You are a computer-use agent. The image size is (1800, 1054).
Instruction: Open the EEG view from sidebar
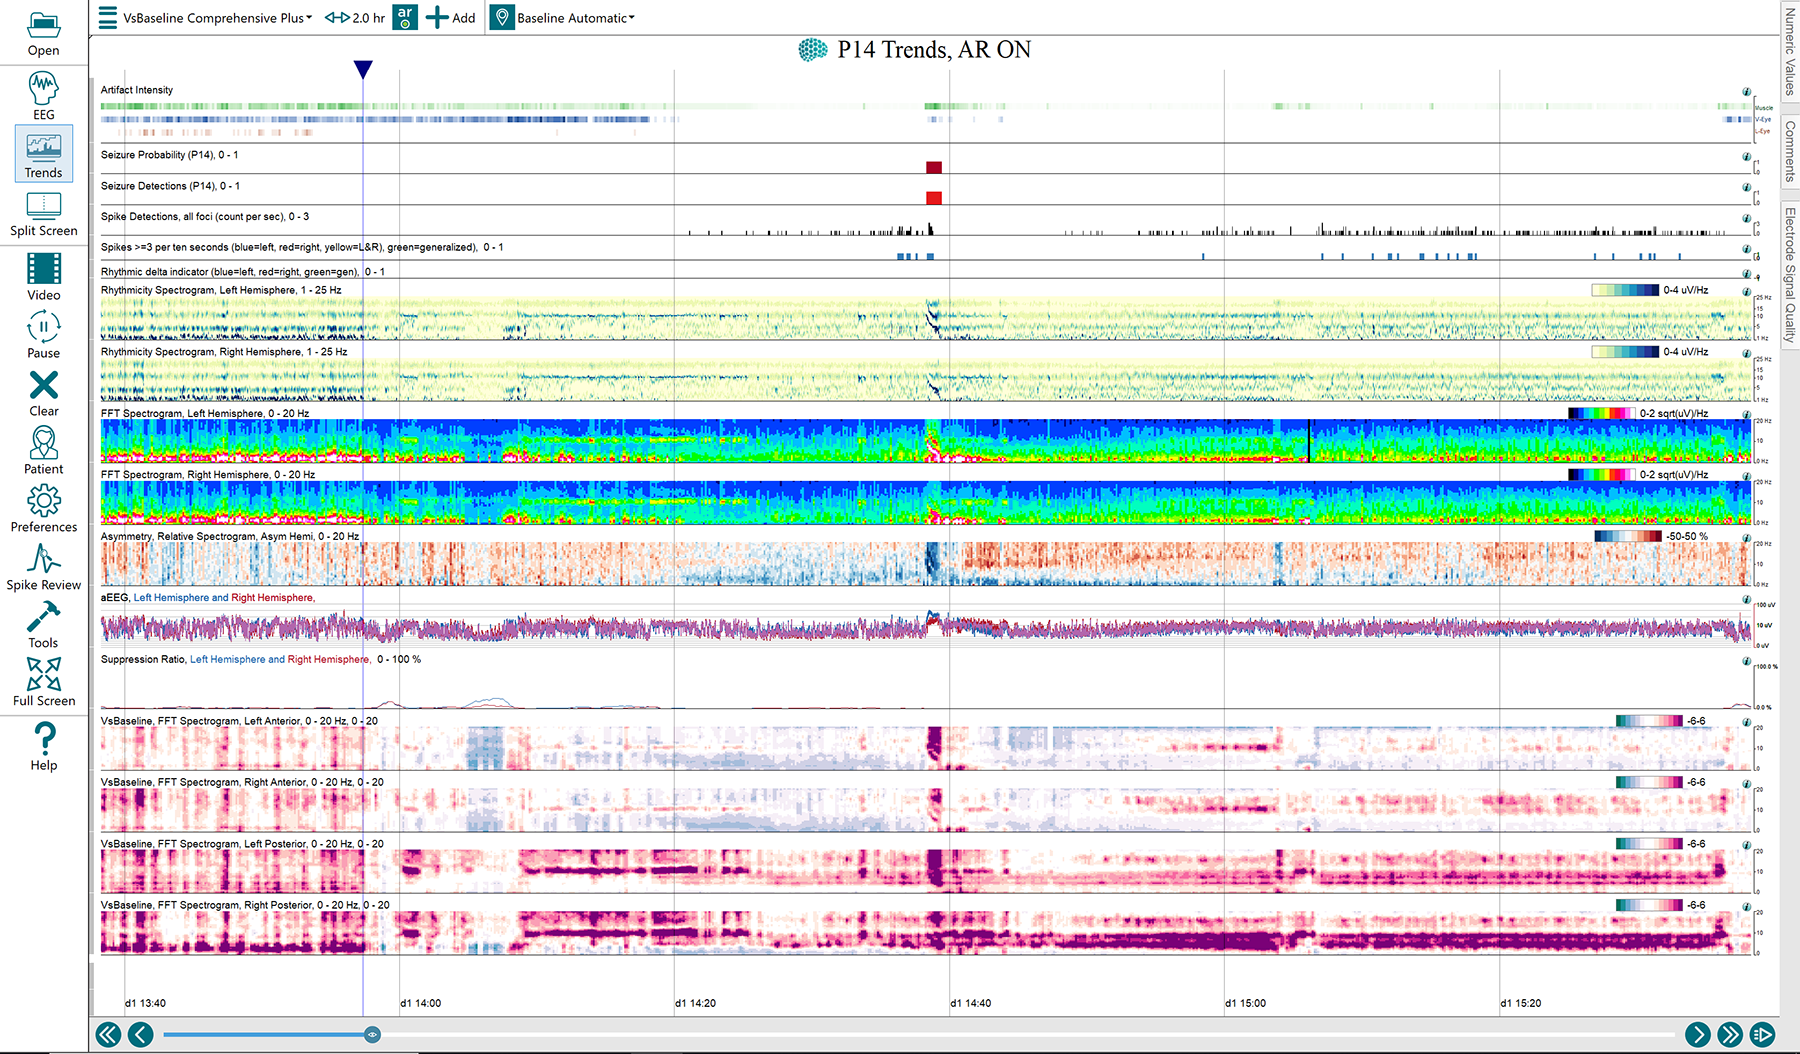point(43,95)
